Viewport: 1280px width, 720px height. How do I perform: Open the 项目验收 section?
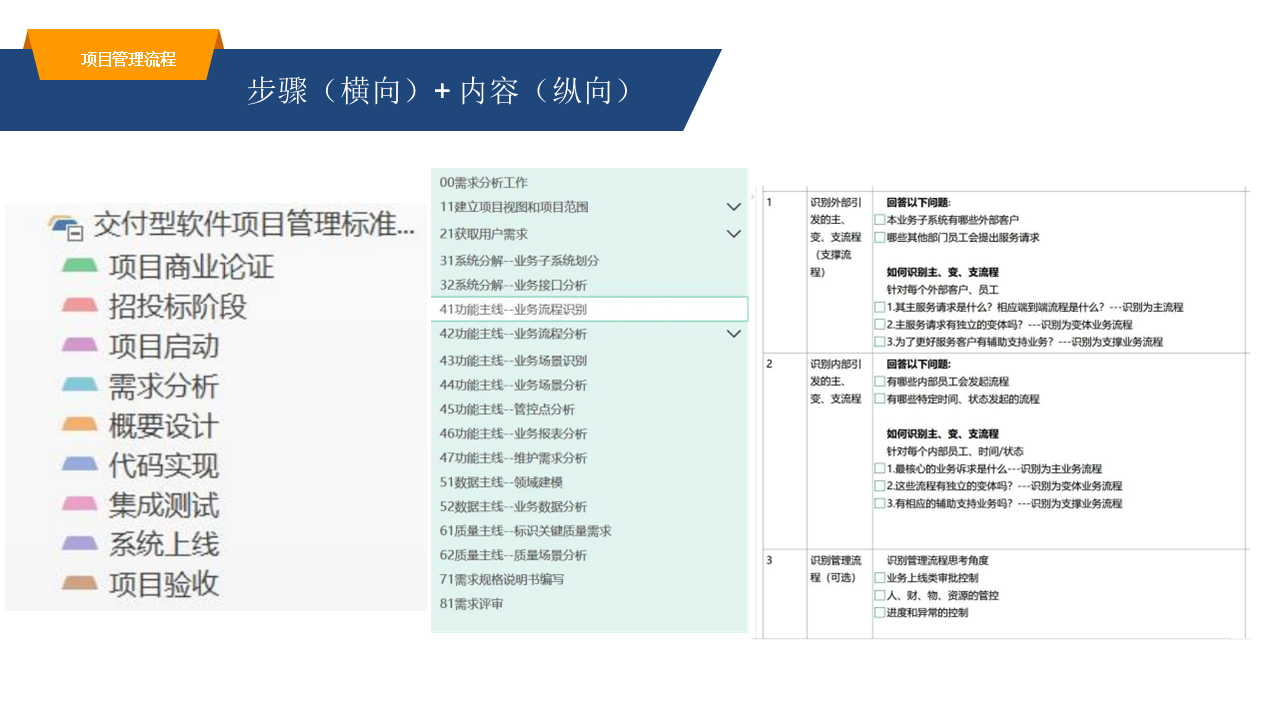coord(164,583)
